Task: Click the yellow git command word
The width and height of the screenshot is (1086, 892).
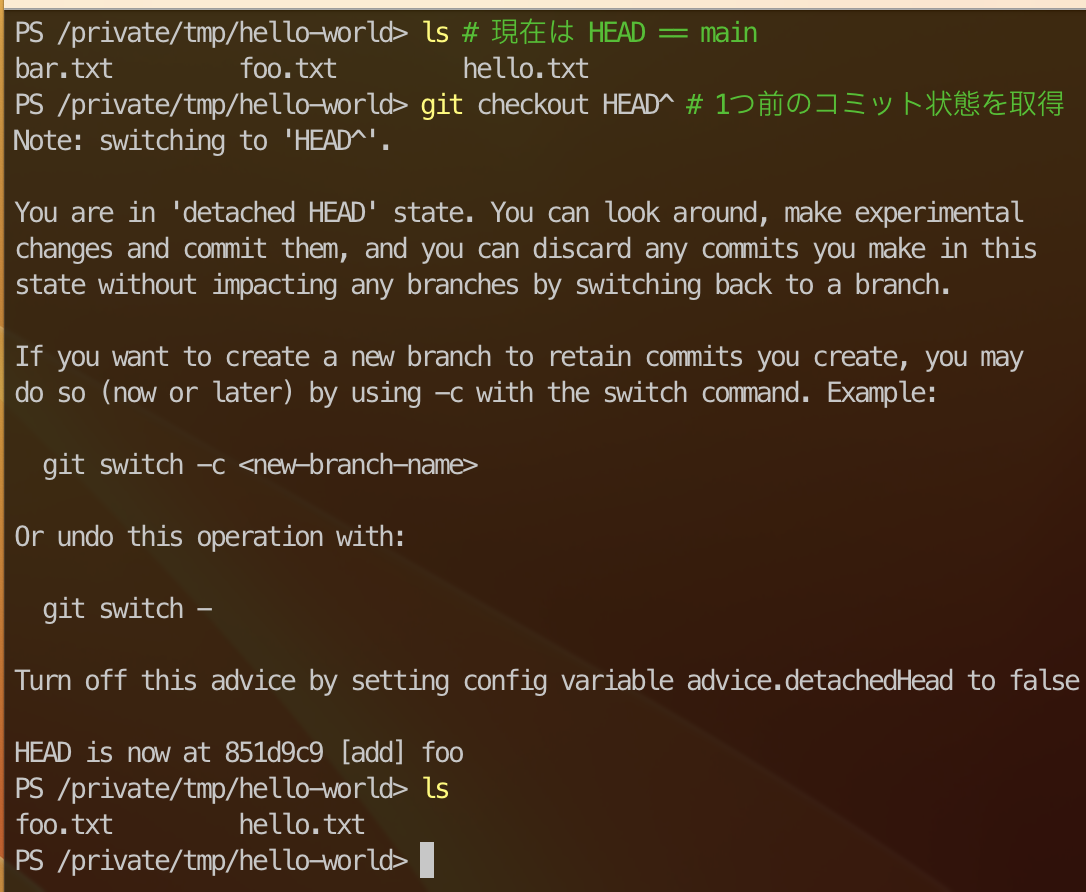Action: [x=442, y=105]
